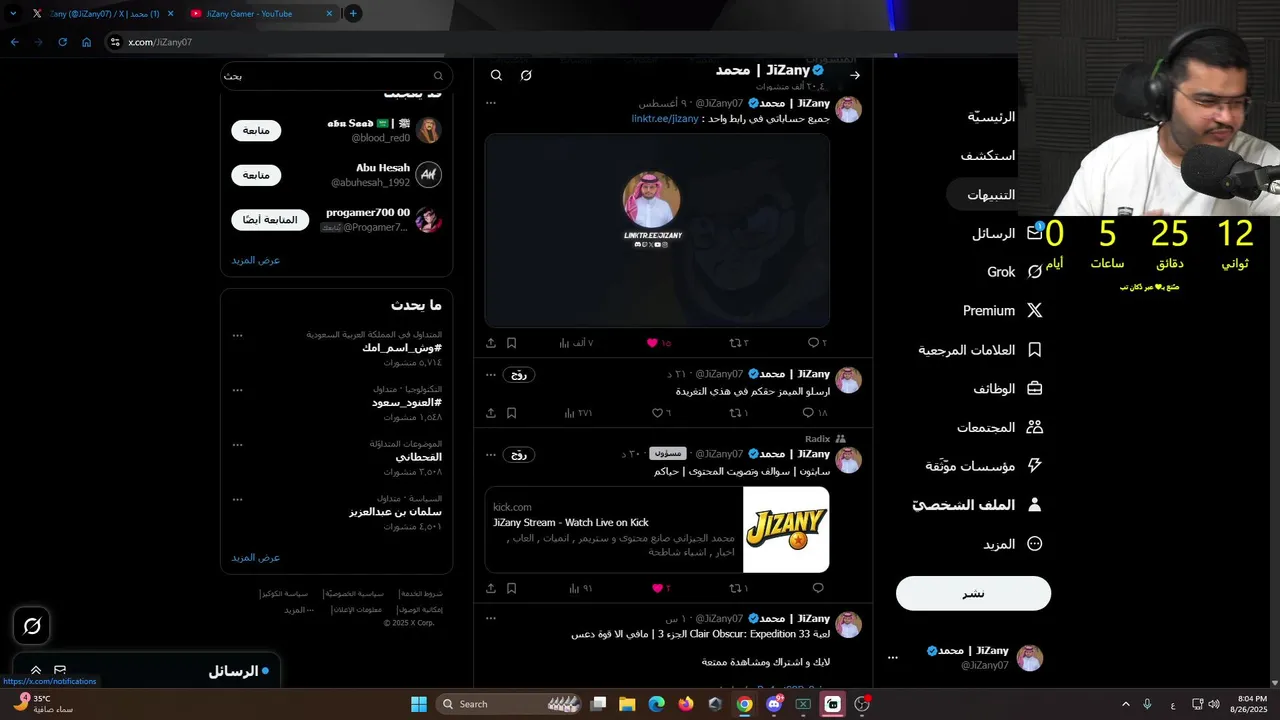Open Notifications (التنبيهات) in the sidebar
This screenshot has width=1280, height=720.
990,195
